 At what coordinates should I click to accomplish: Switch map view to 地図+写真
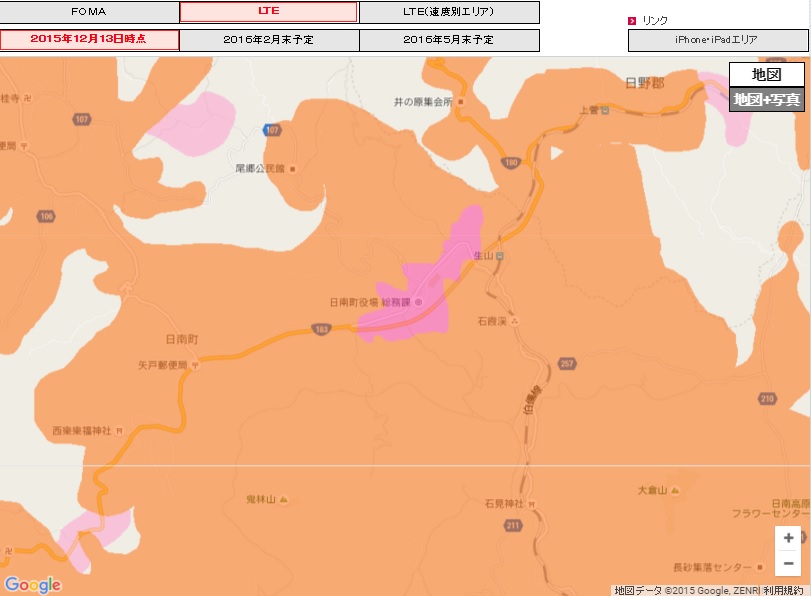click(x=766, y=100)
